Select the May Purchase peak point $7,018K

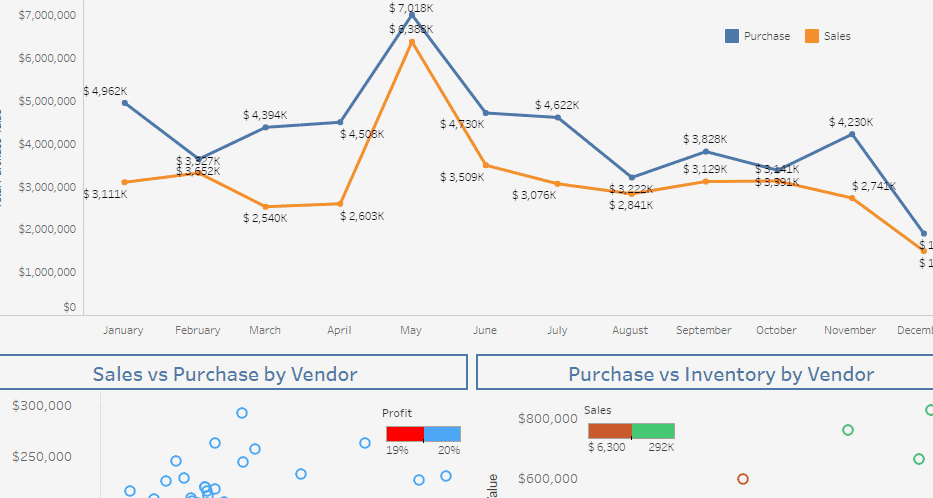411,14
